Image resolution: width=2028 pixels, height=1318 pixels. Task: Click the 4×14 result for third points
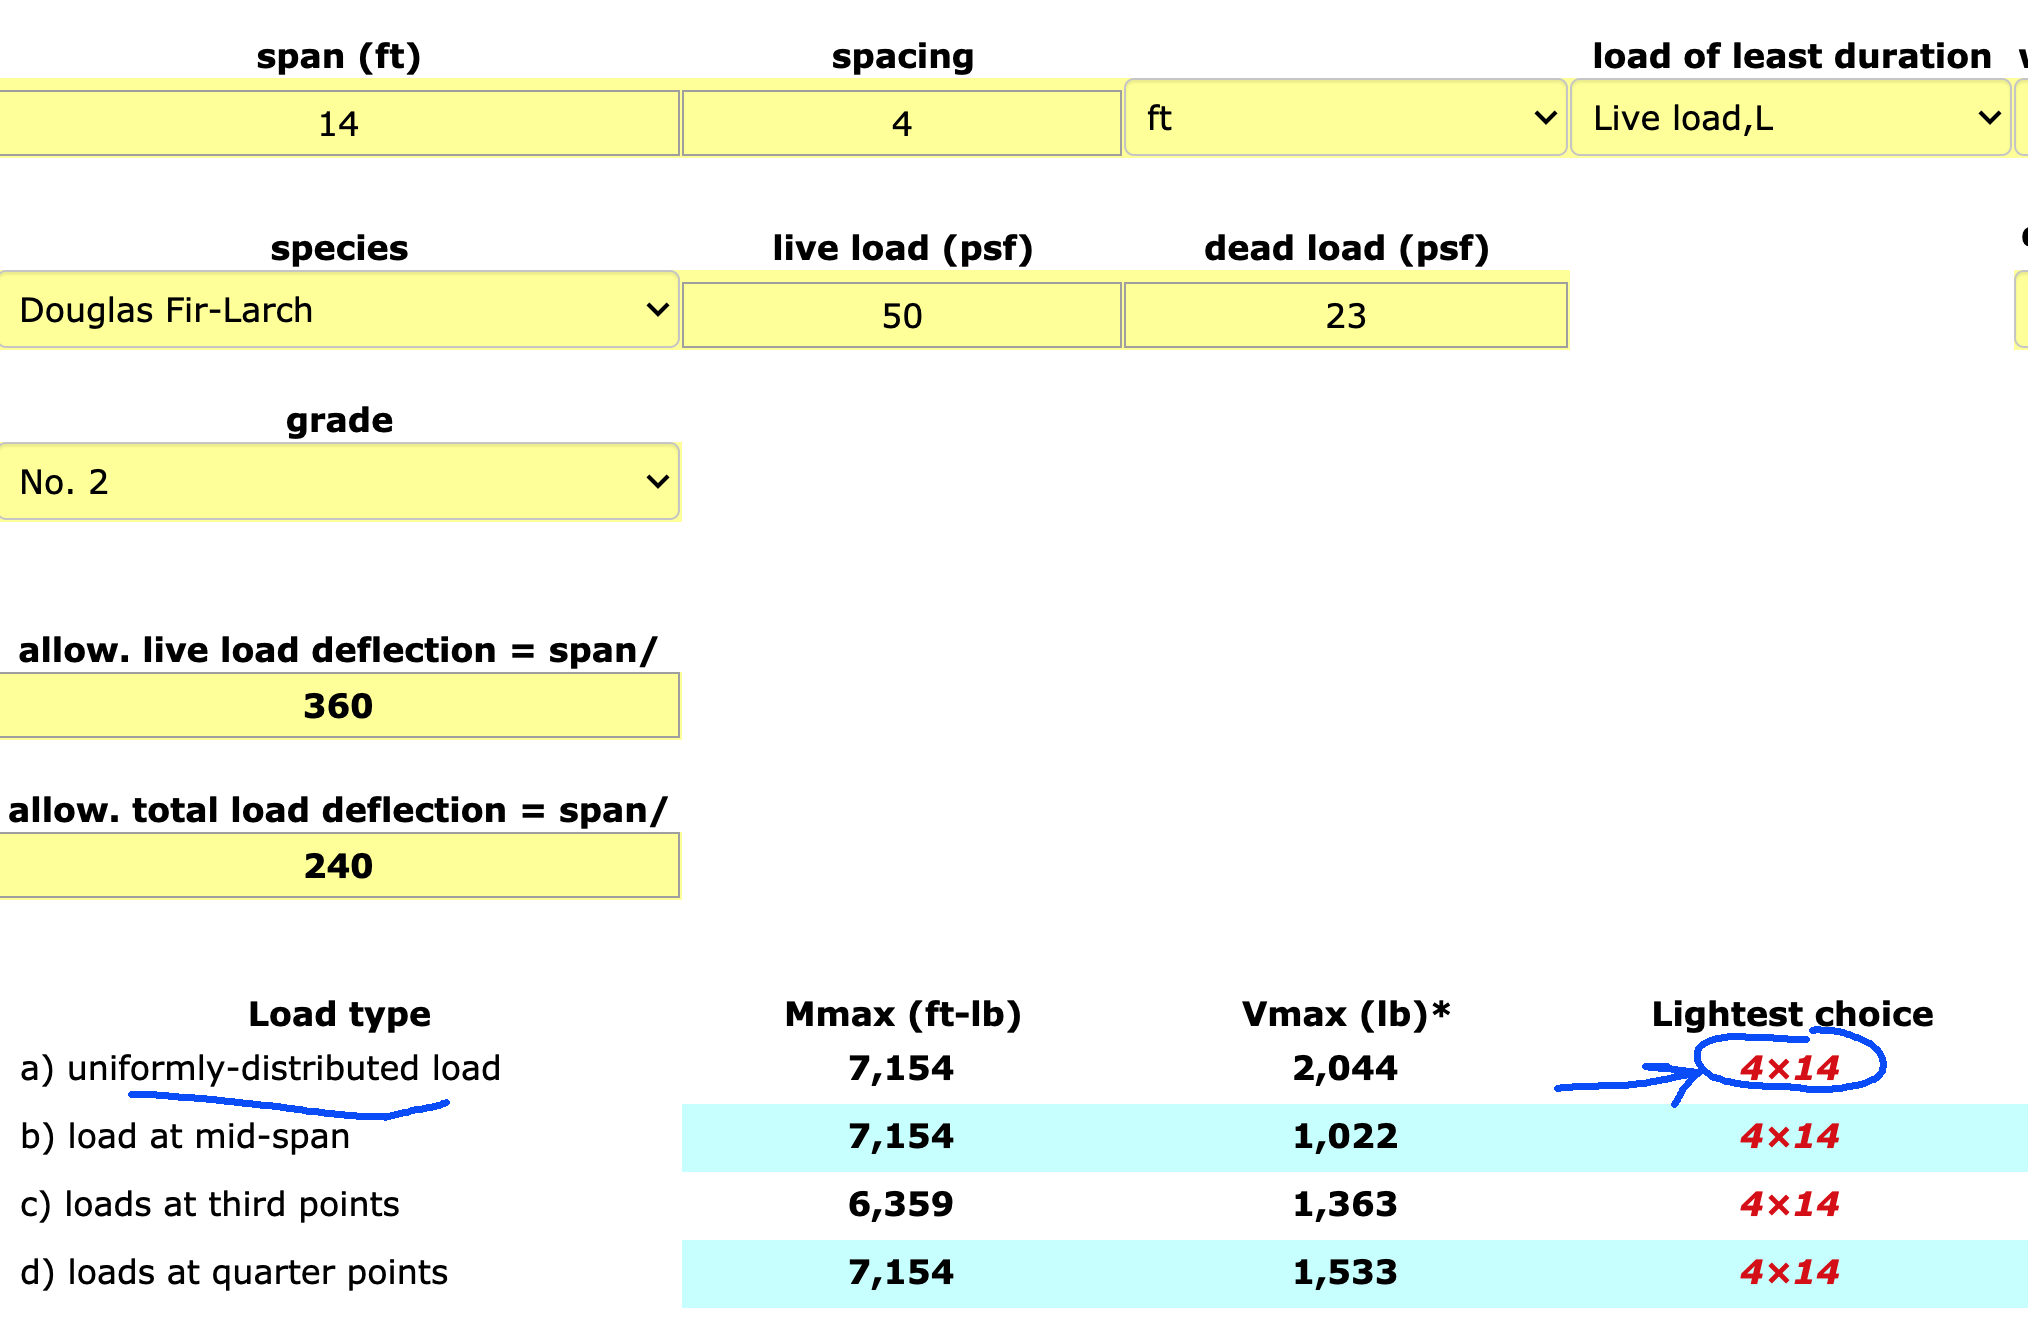click(x=1789, y=1204)
